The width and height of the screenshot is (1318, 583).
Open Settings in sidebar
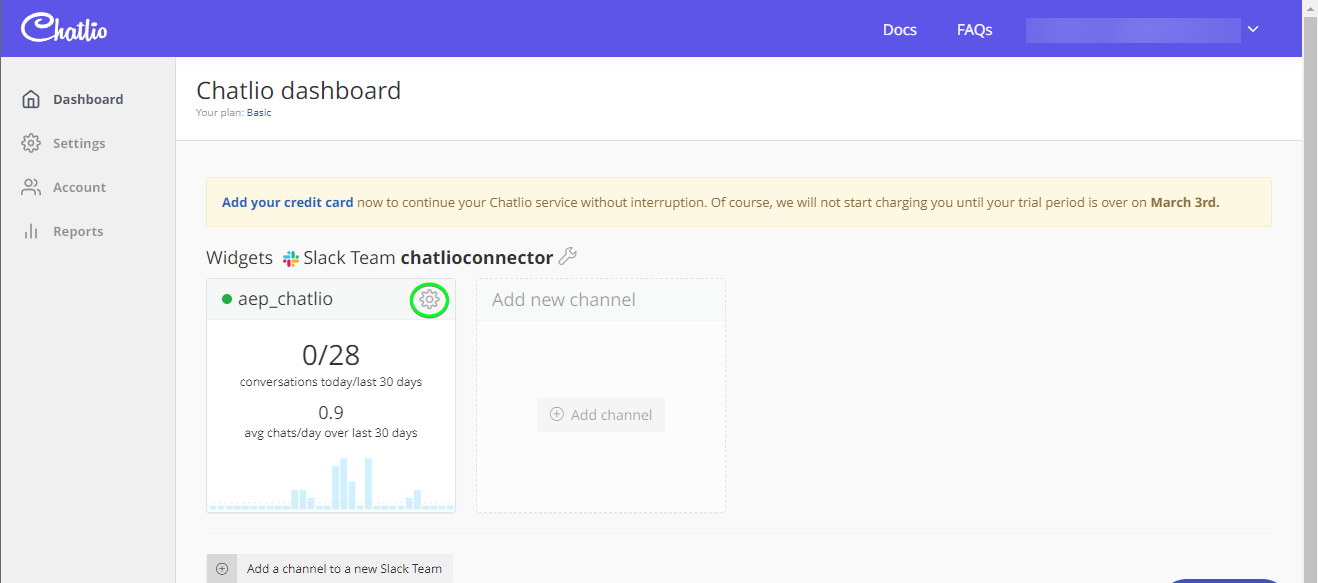click(x=79, y=143)
